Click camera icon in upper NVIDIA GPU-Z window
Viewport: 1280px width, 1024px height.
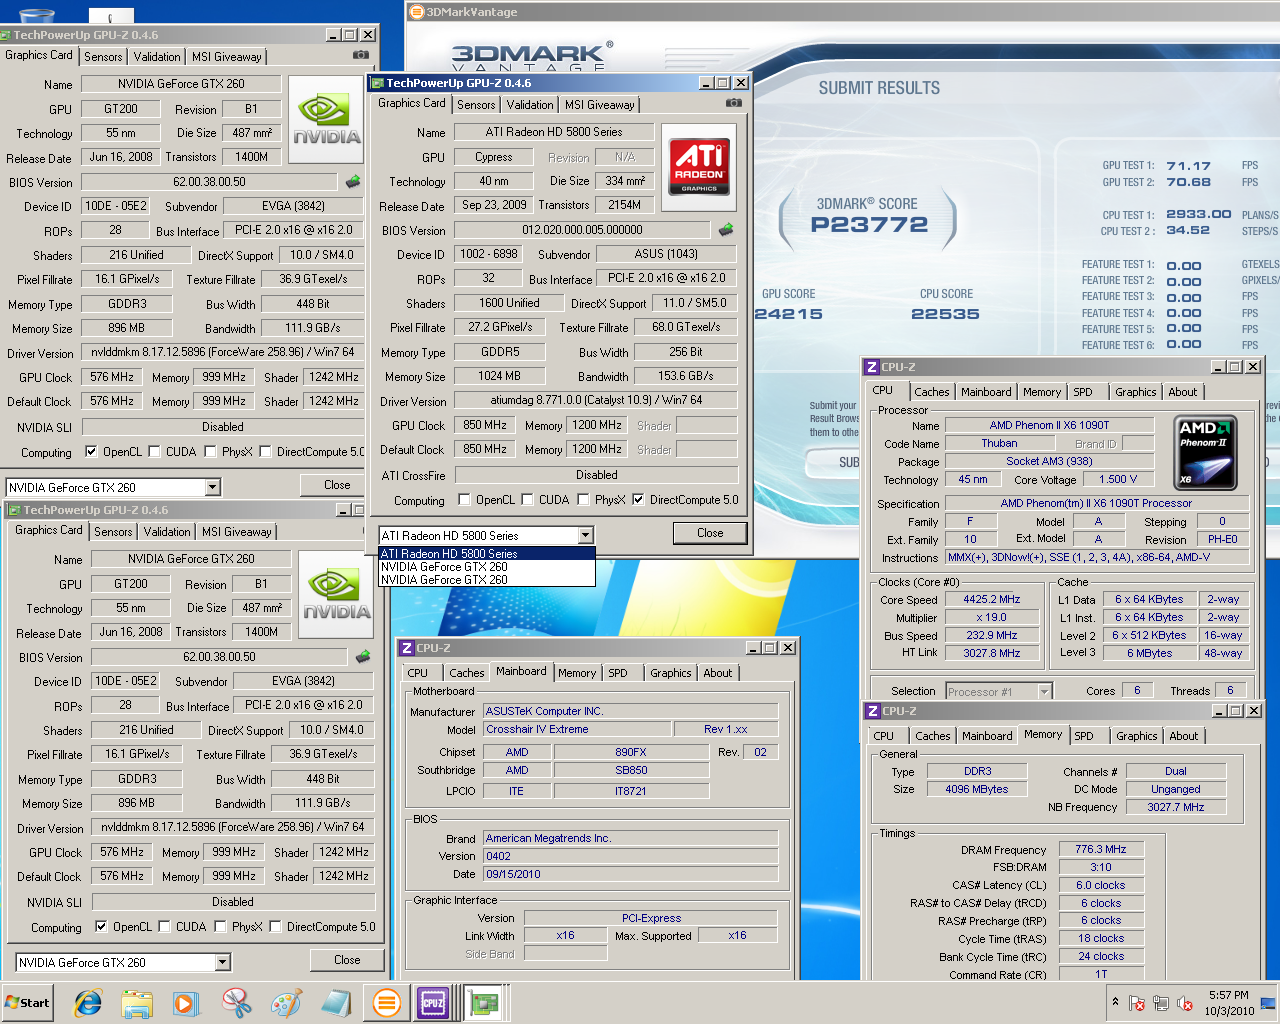tap(361, 55)
